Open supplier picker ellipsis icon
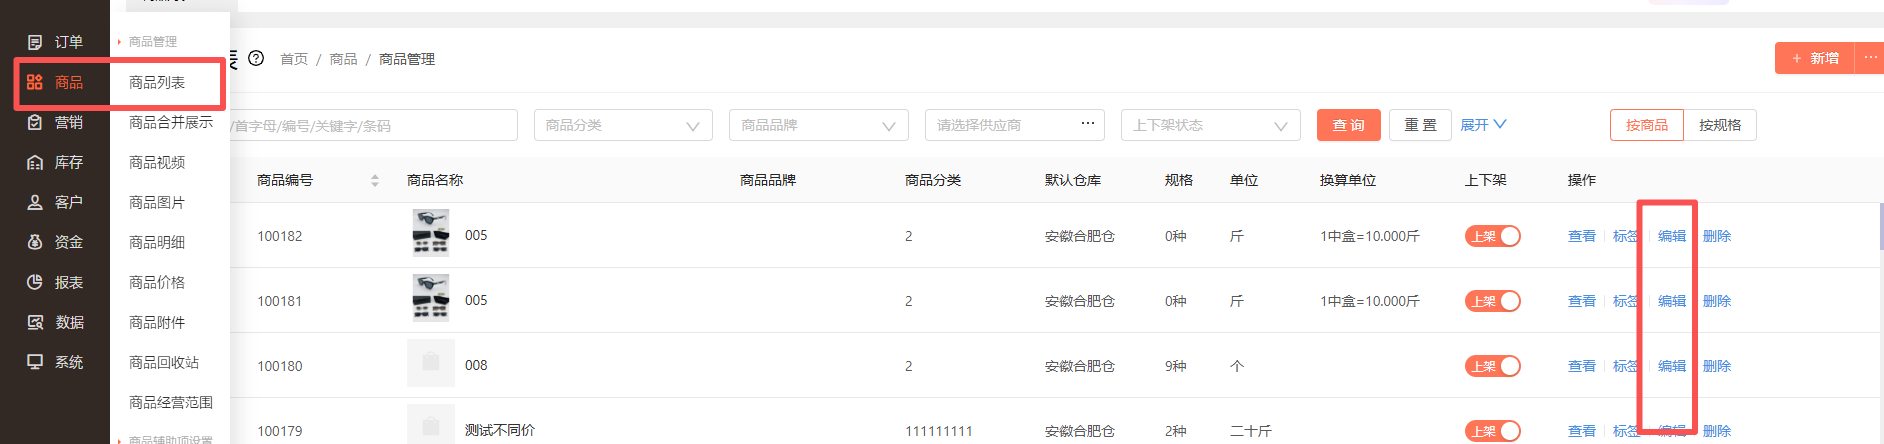The height and width of the screenshot is (444, 1884). coord(1088,124)
